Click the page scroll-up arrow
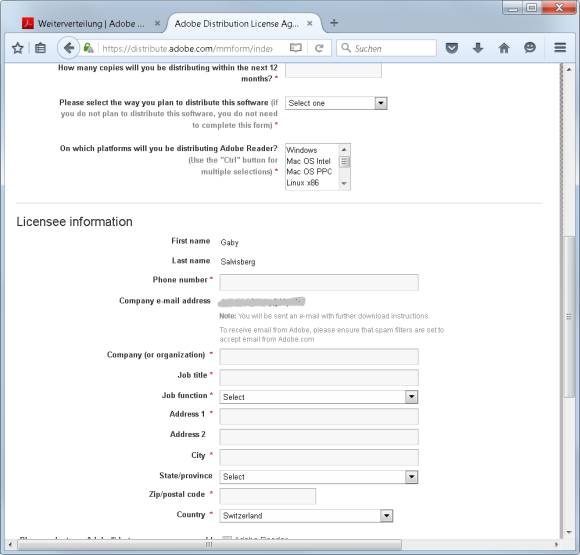The image size is (580, 555). (569, 69)
